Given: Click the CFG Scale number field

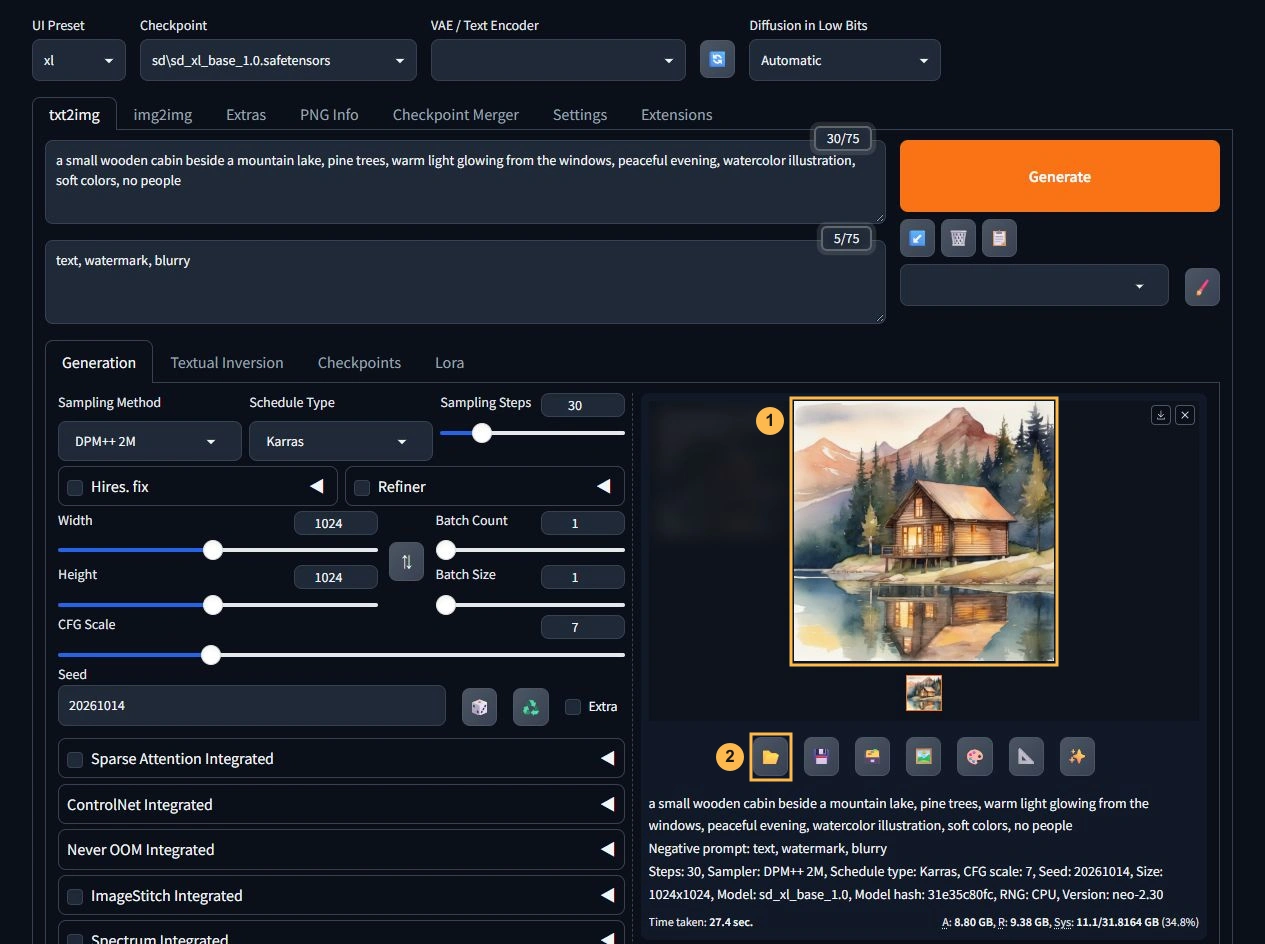Looking at the screenshot, I should [x=583, y=627].
